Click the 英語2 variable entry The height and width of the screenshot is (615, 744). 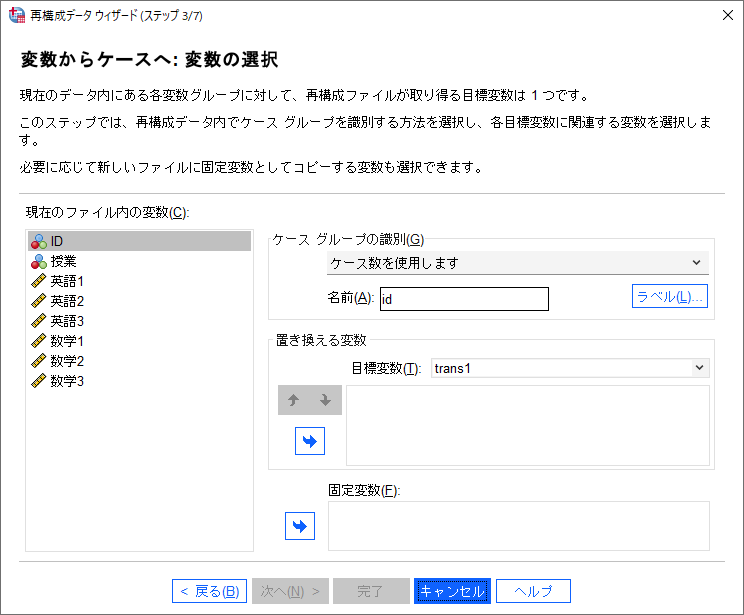click(x=67, y=301)
